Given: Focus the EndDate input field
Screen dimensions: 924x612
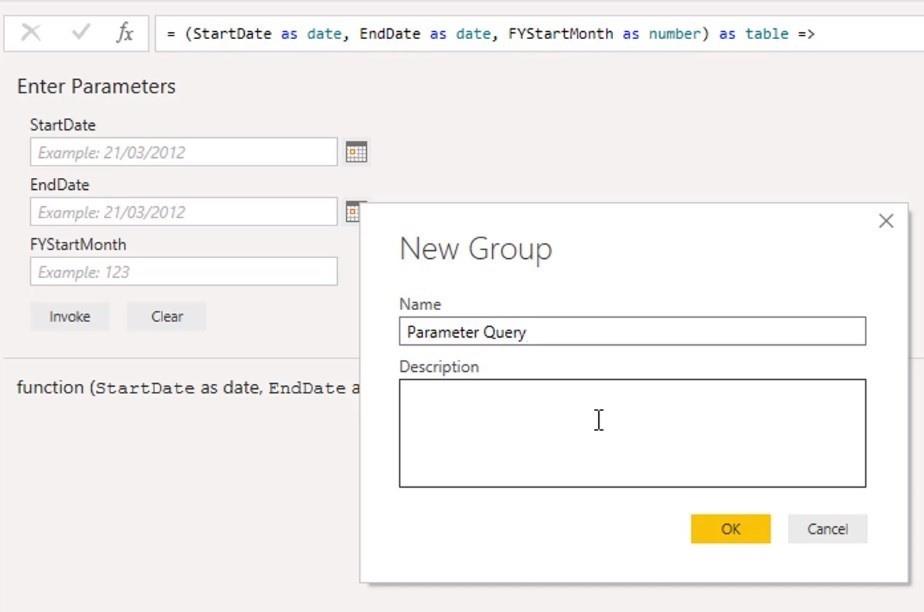Looking at the screenshot, I should [184, 211].
